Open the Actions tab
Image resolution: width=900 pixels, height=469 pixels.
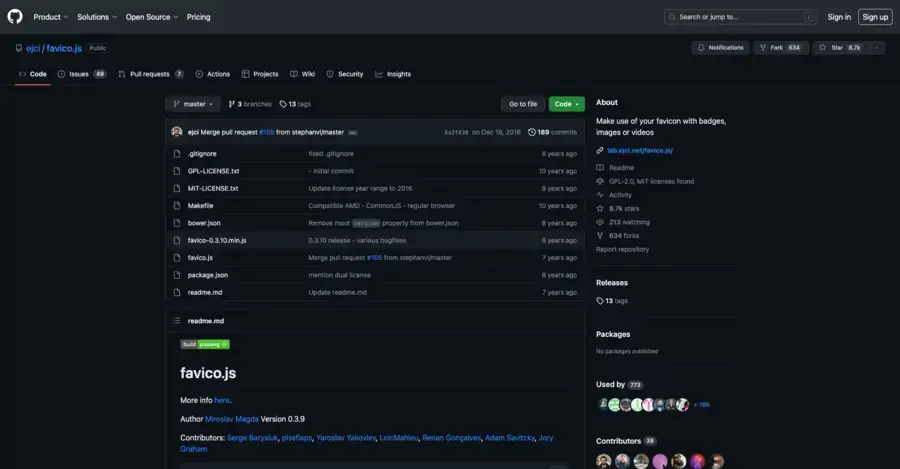(x=212, y=74)
